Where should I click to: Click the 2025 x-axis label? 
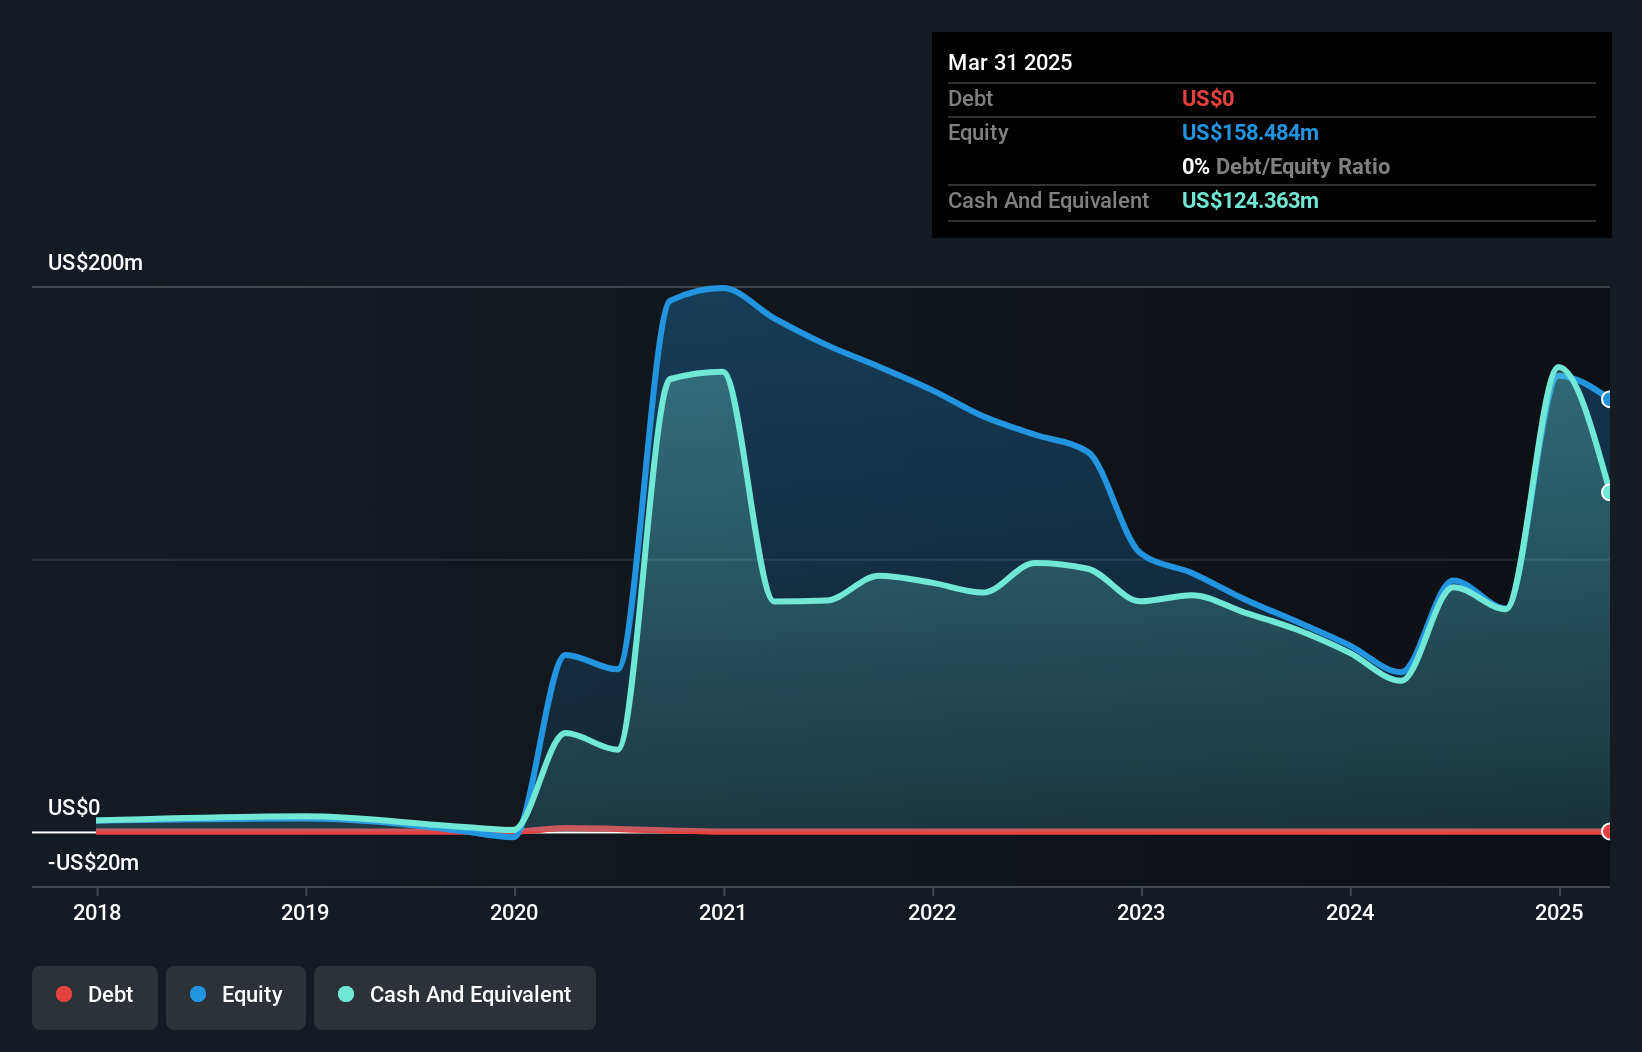point(1559,912)
